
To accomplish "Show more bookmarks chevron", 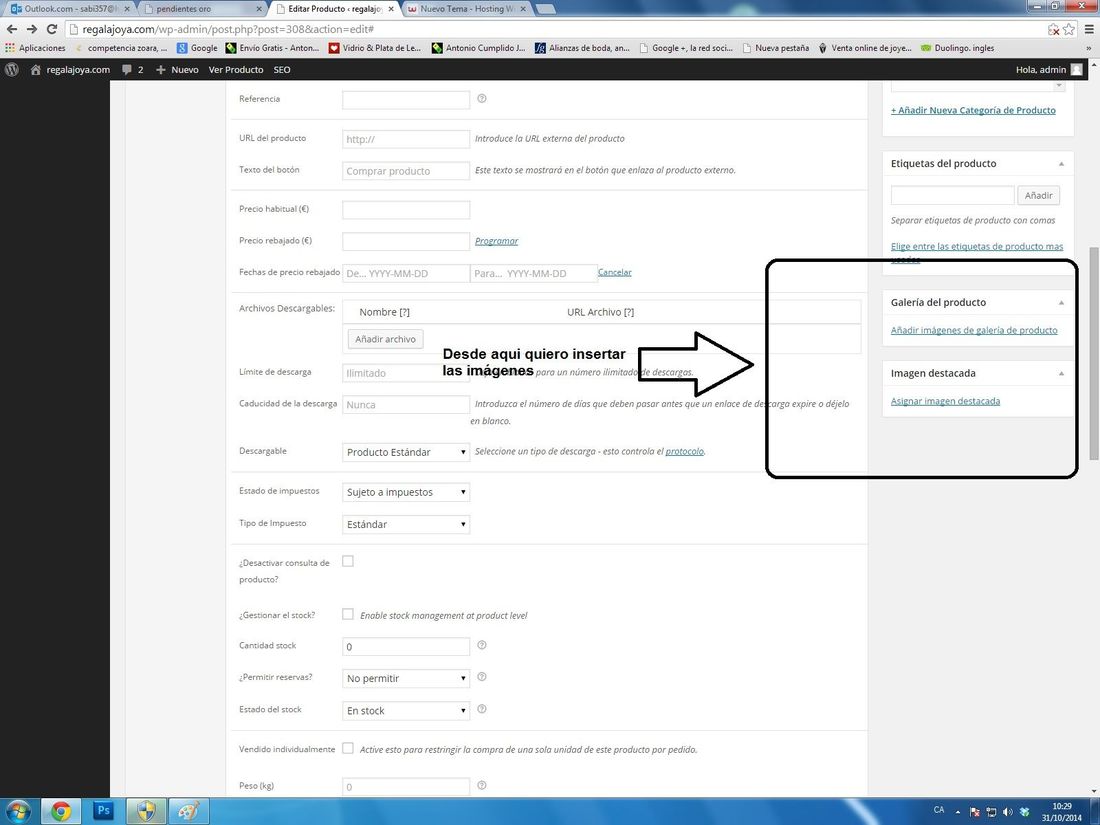I will tap(1089, 48).
